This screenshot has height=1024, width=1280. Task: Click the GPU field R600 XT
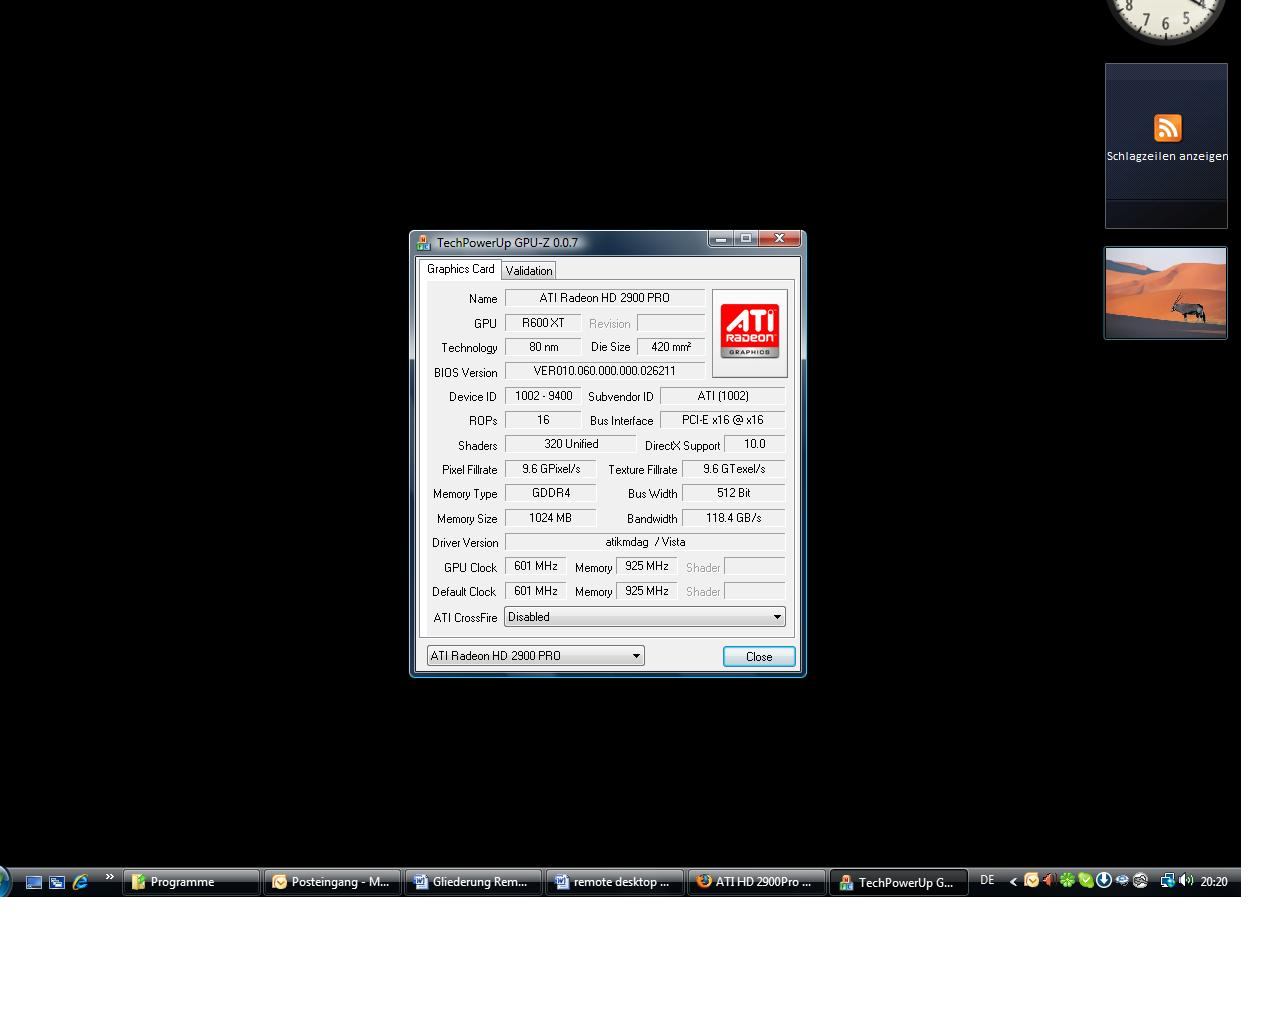click(543, 323)
